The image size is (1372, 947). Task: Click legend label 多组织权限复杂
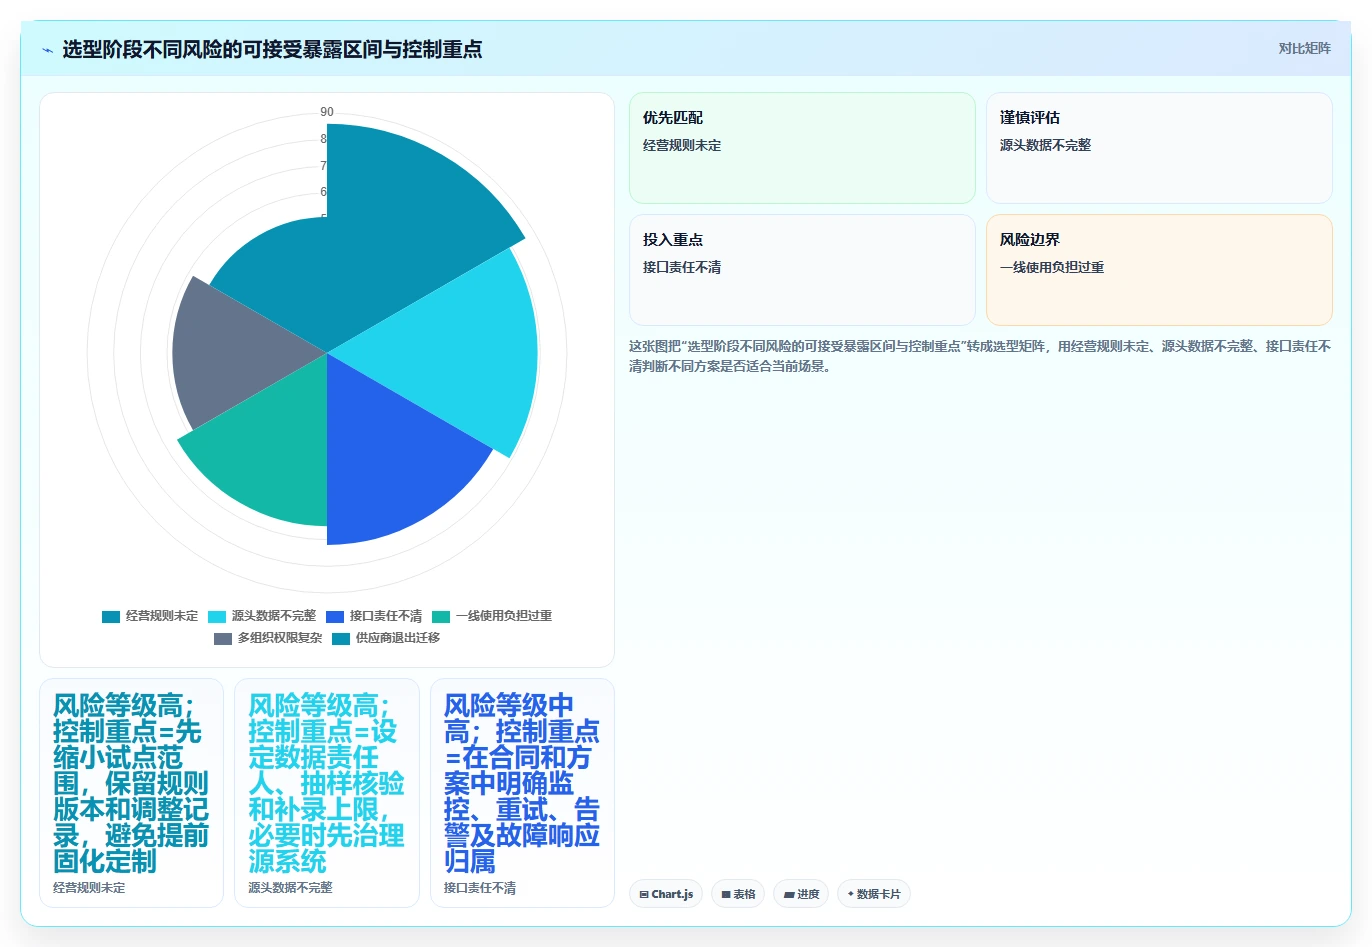click(280, 638)
